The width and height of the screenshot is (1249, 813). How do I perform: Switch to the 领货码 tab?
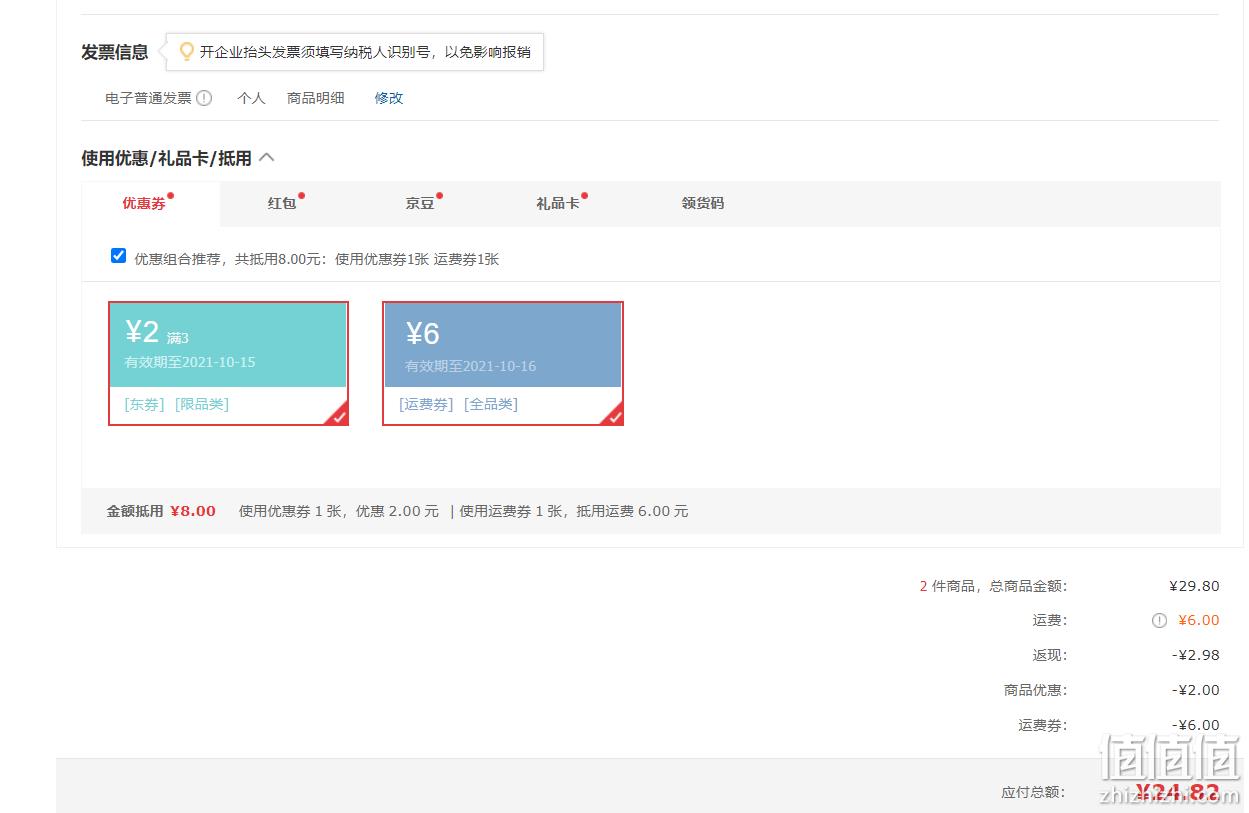[x=702, y=203]
